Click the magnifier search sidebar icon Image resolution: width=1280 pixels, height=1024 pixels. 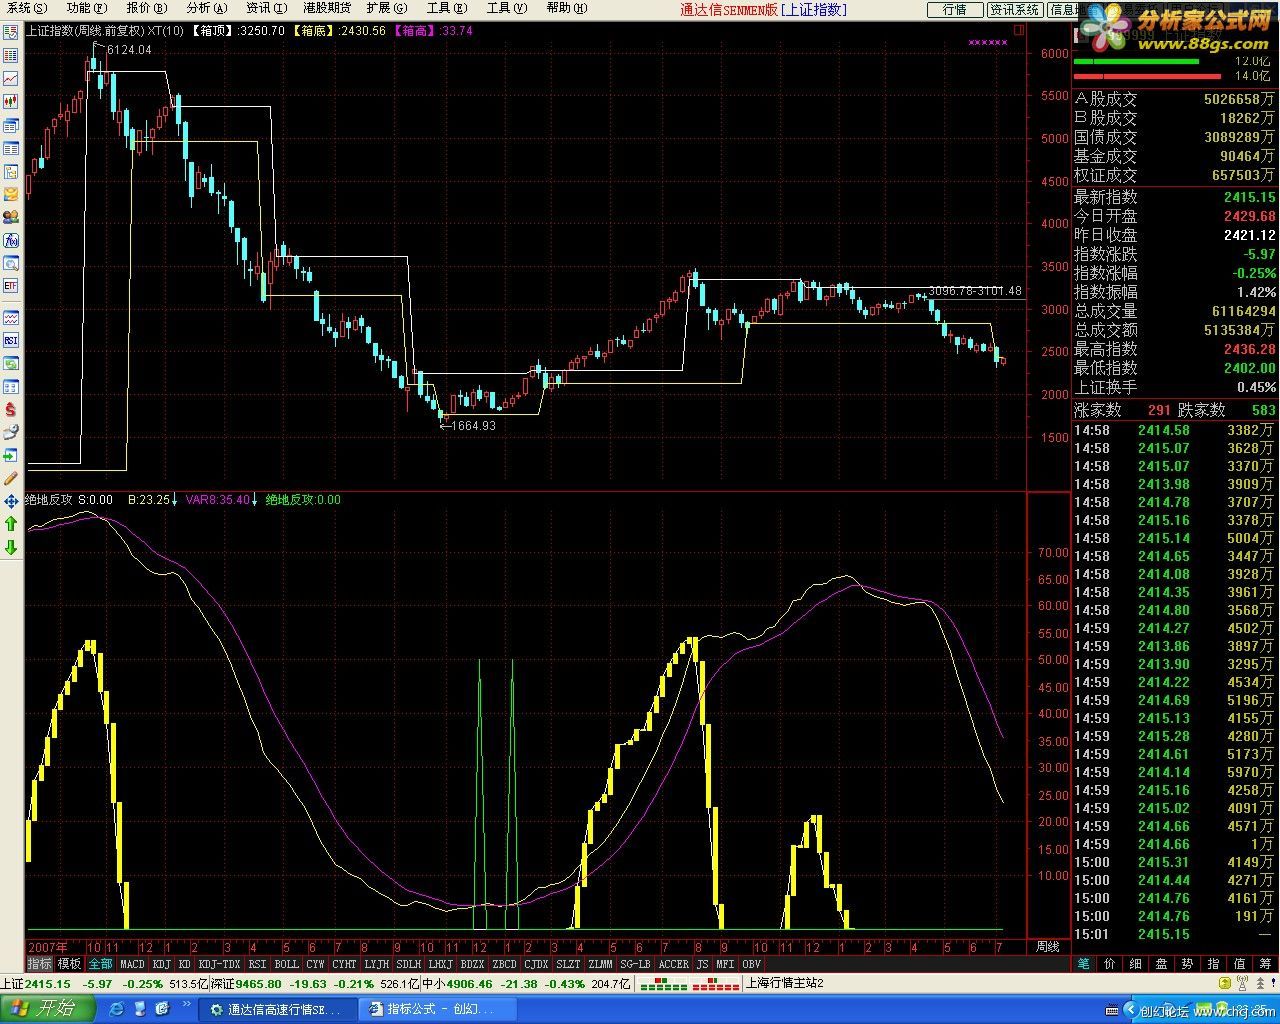click(x=11, y=263)
